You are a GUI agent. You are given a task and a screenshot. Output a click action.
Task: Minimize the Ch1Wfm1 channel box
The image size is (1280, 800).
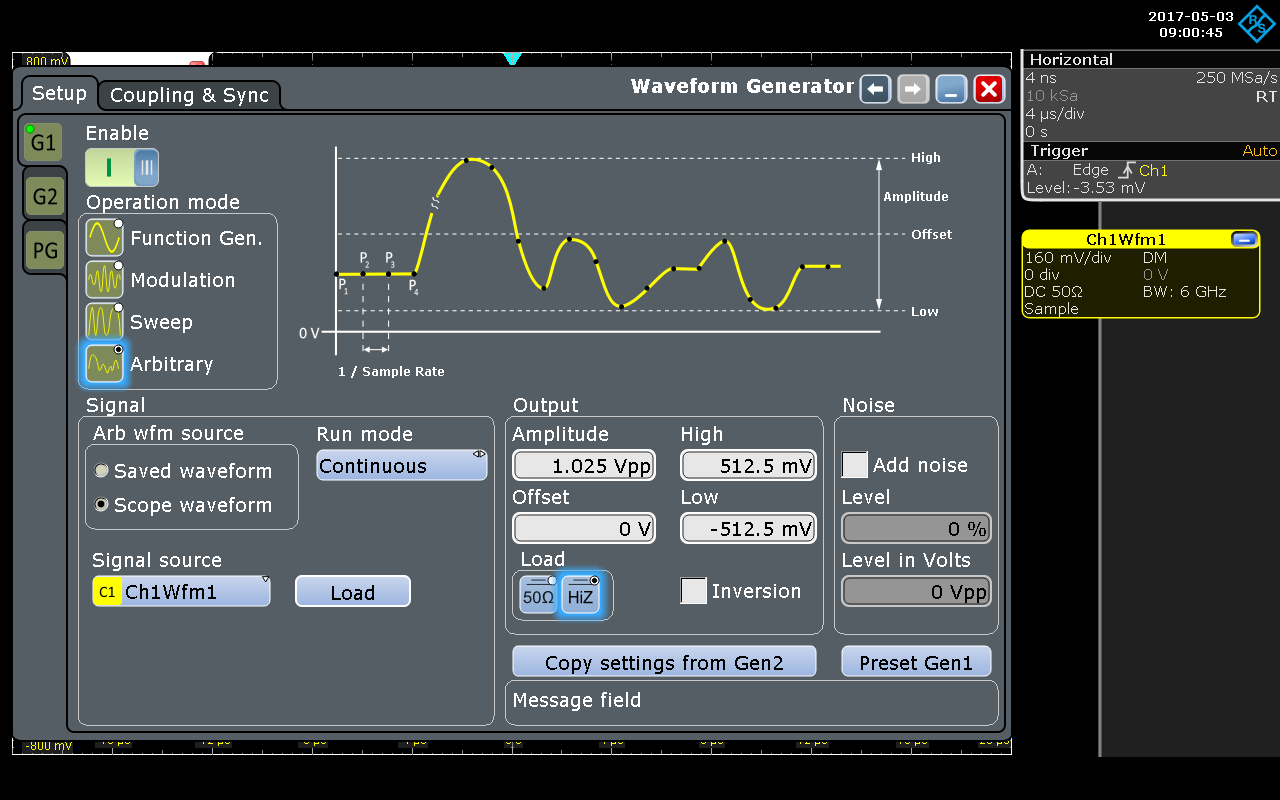pos(1244,239)
